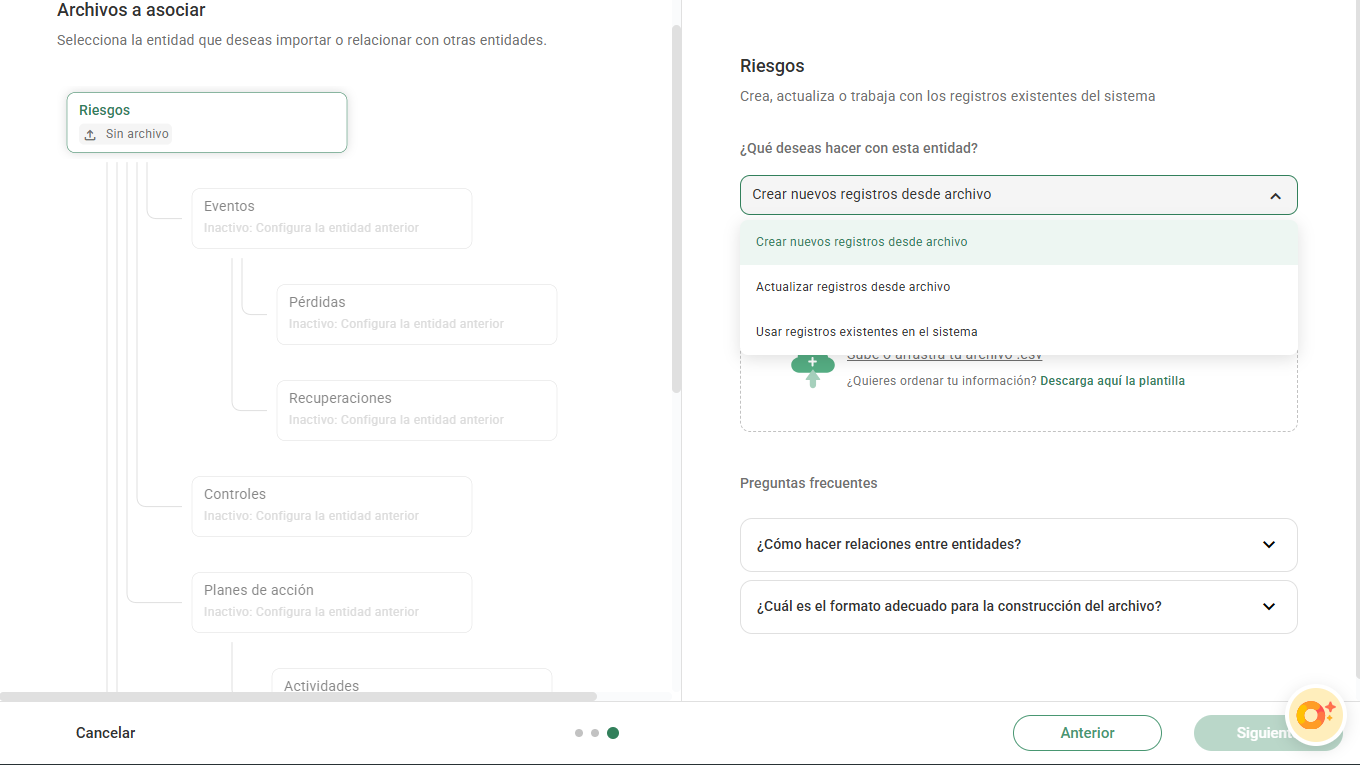Select the Riesgos entity card
Screen dimensions: 1360x765
tap(207, 123)
